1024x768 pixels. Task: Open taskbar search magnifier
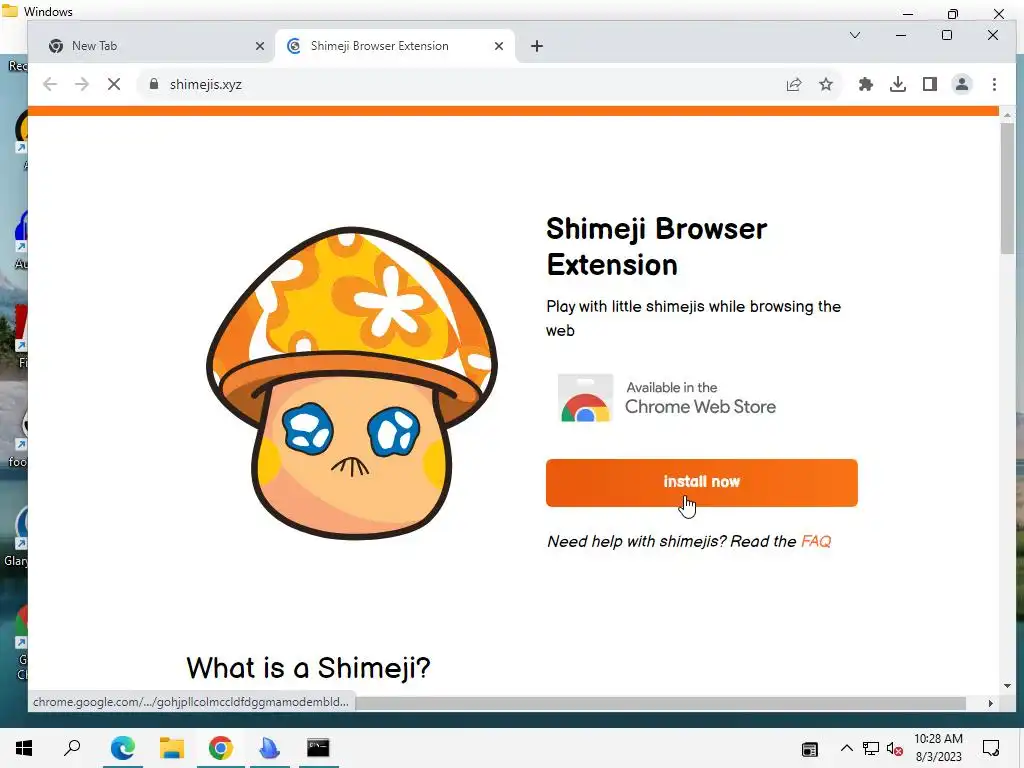(72, 748)
